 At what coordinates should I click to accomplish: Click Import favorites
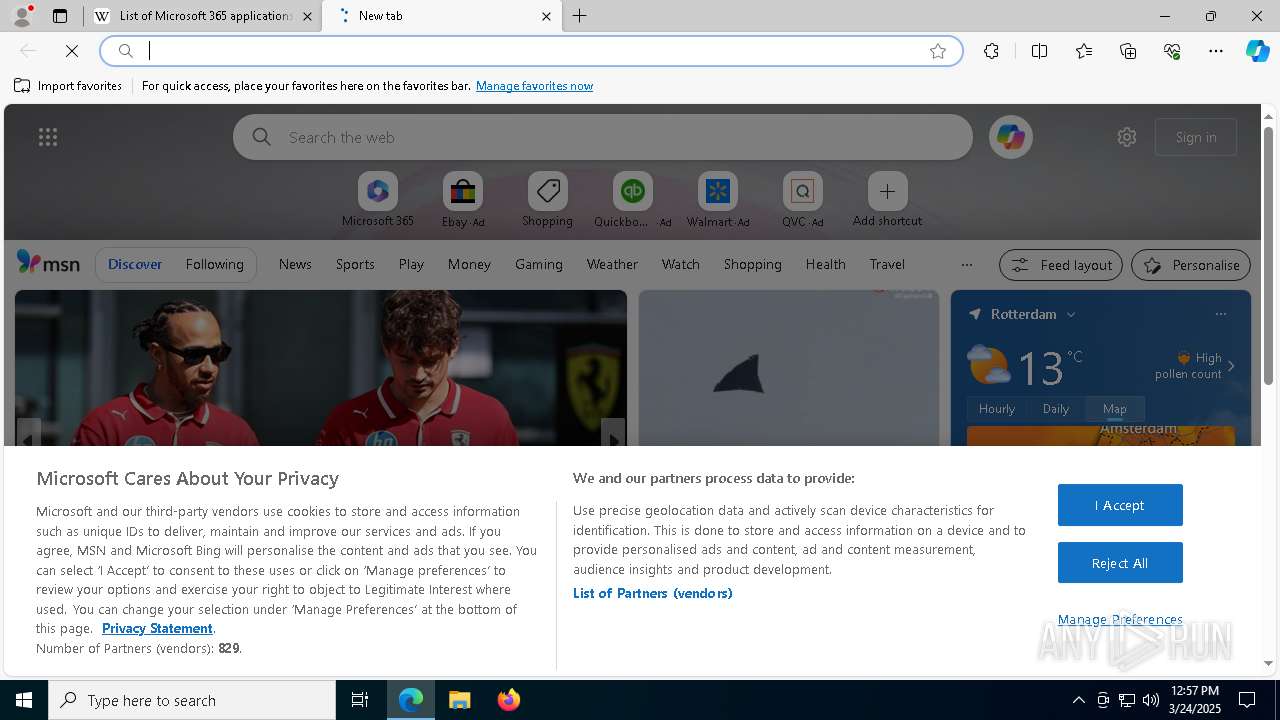pos(68,86)
